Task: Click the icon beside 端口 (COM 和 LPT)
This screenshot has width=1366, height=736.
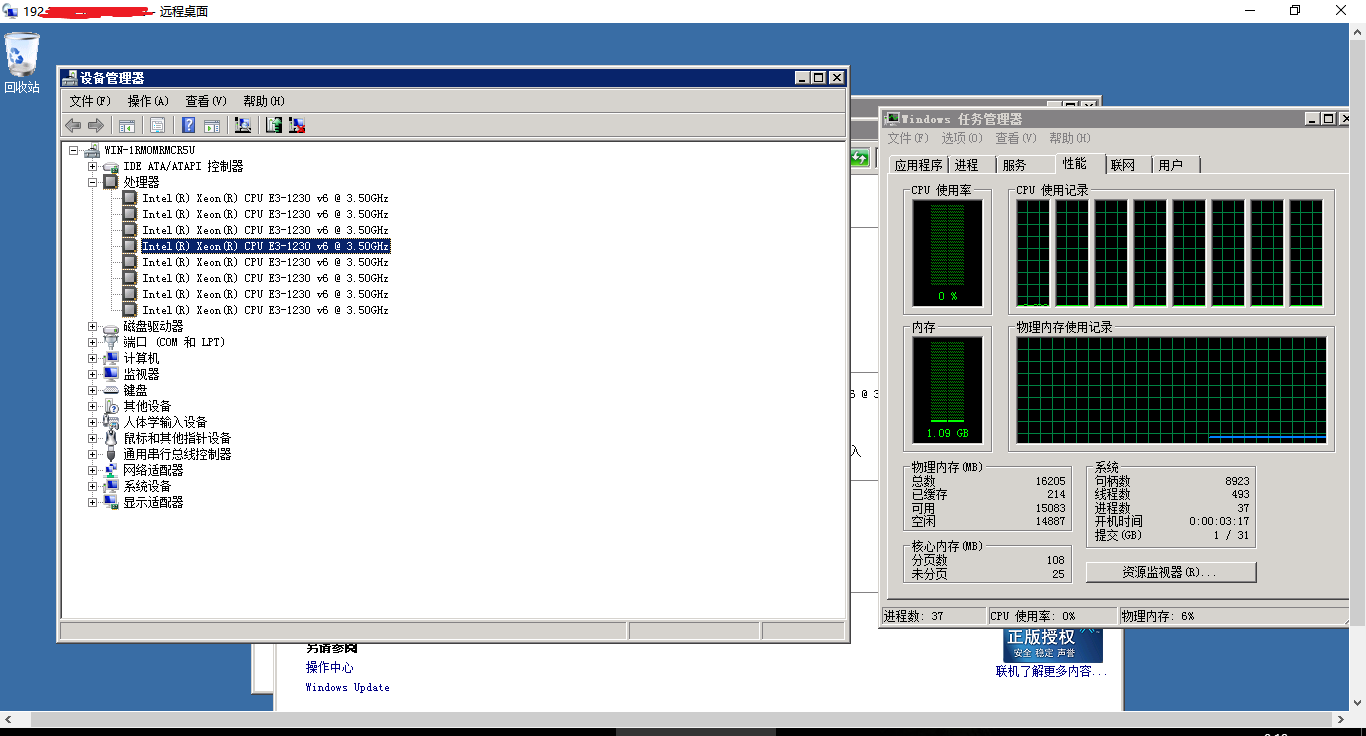Action: click(111, 342)
